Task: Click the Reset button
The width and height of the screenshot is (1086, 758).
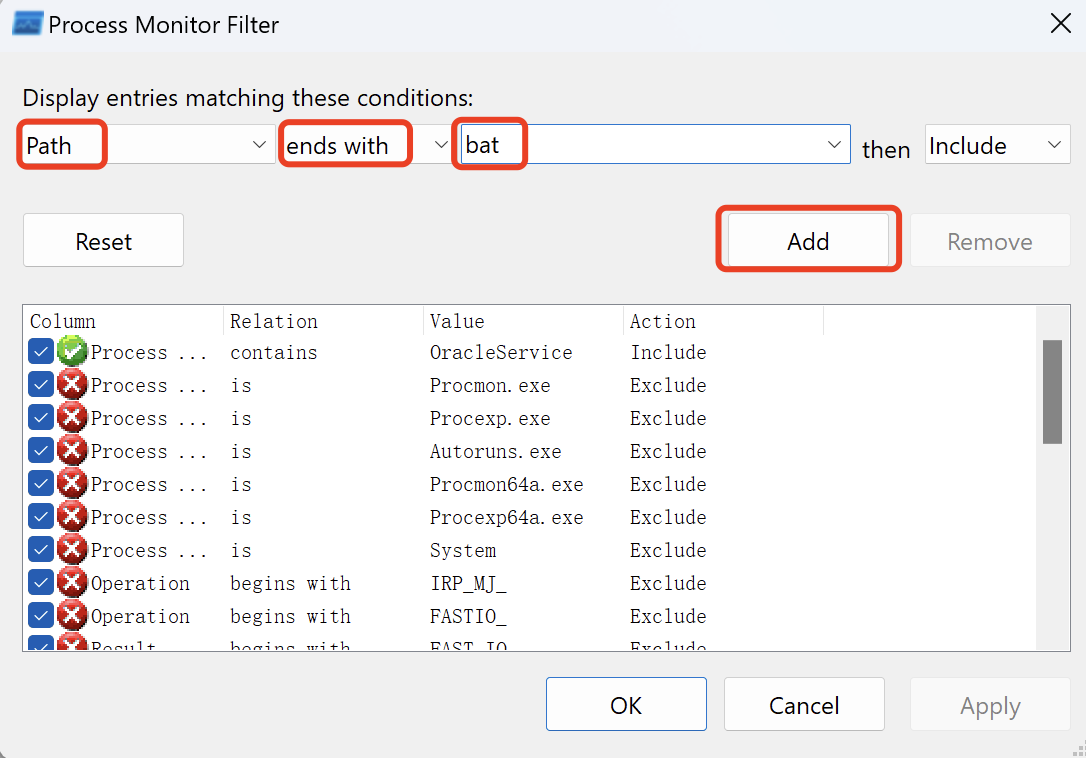Action: point(103,241)
